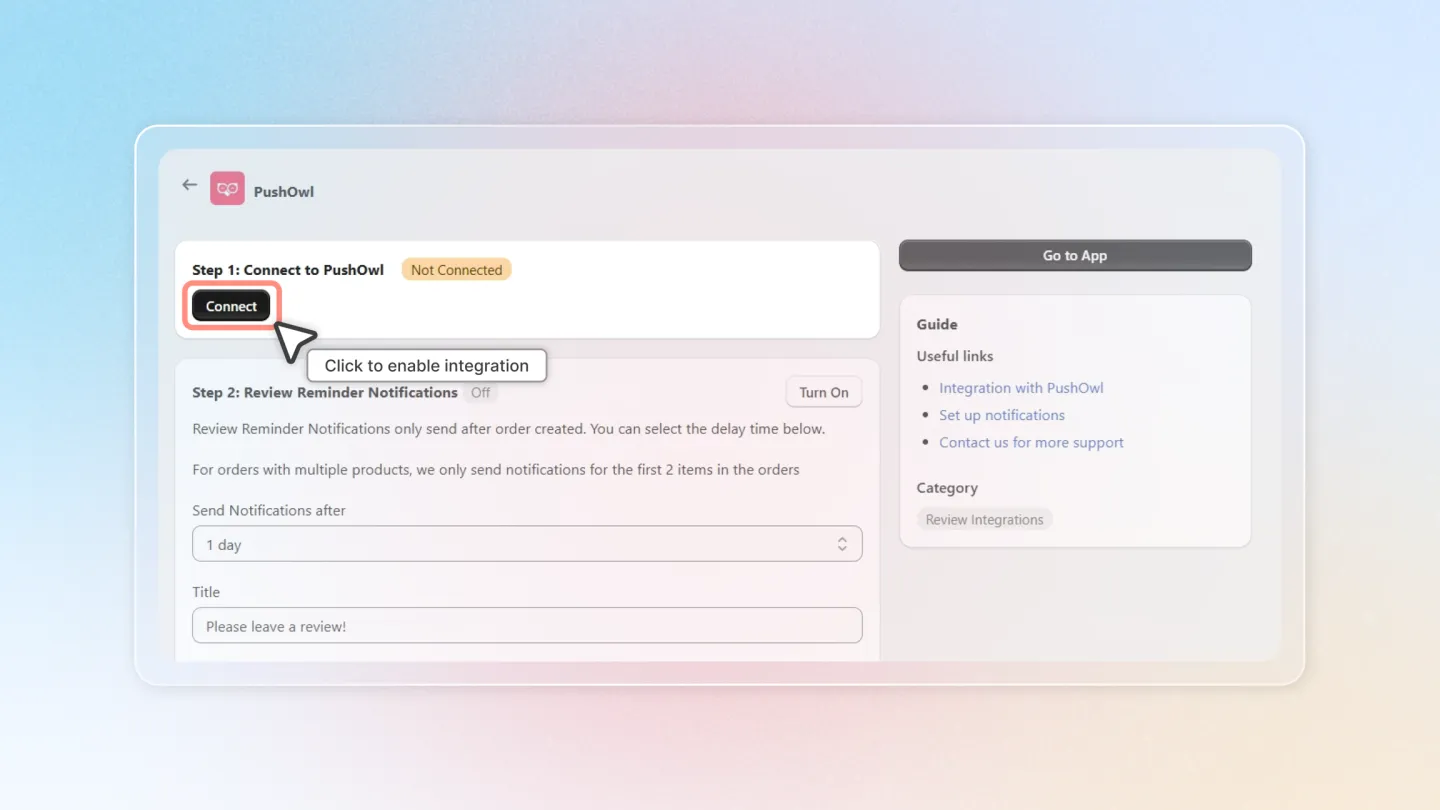Viewport: 1440px width, 810px height.
Task: Connect to PushOwl via Connect button
Action: tap(231, 306)
